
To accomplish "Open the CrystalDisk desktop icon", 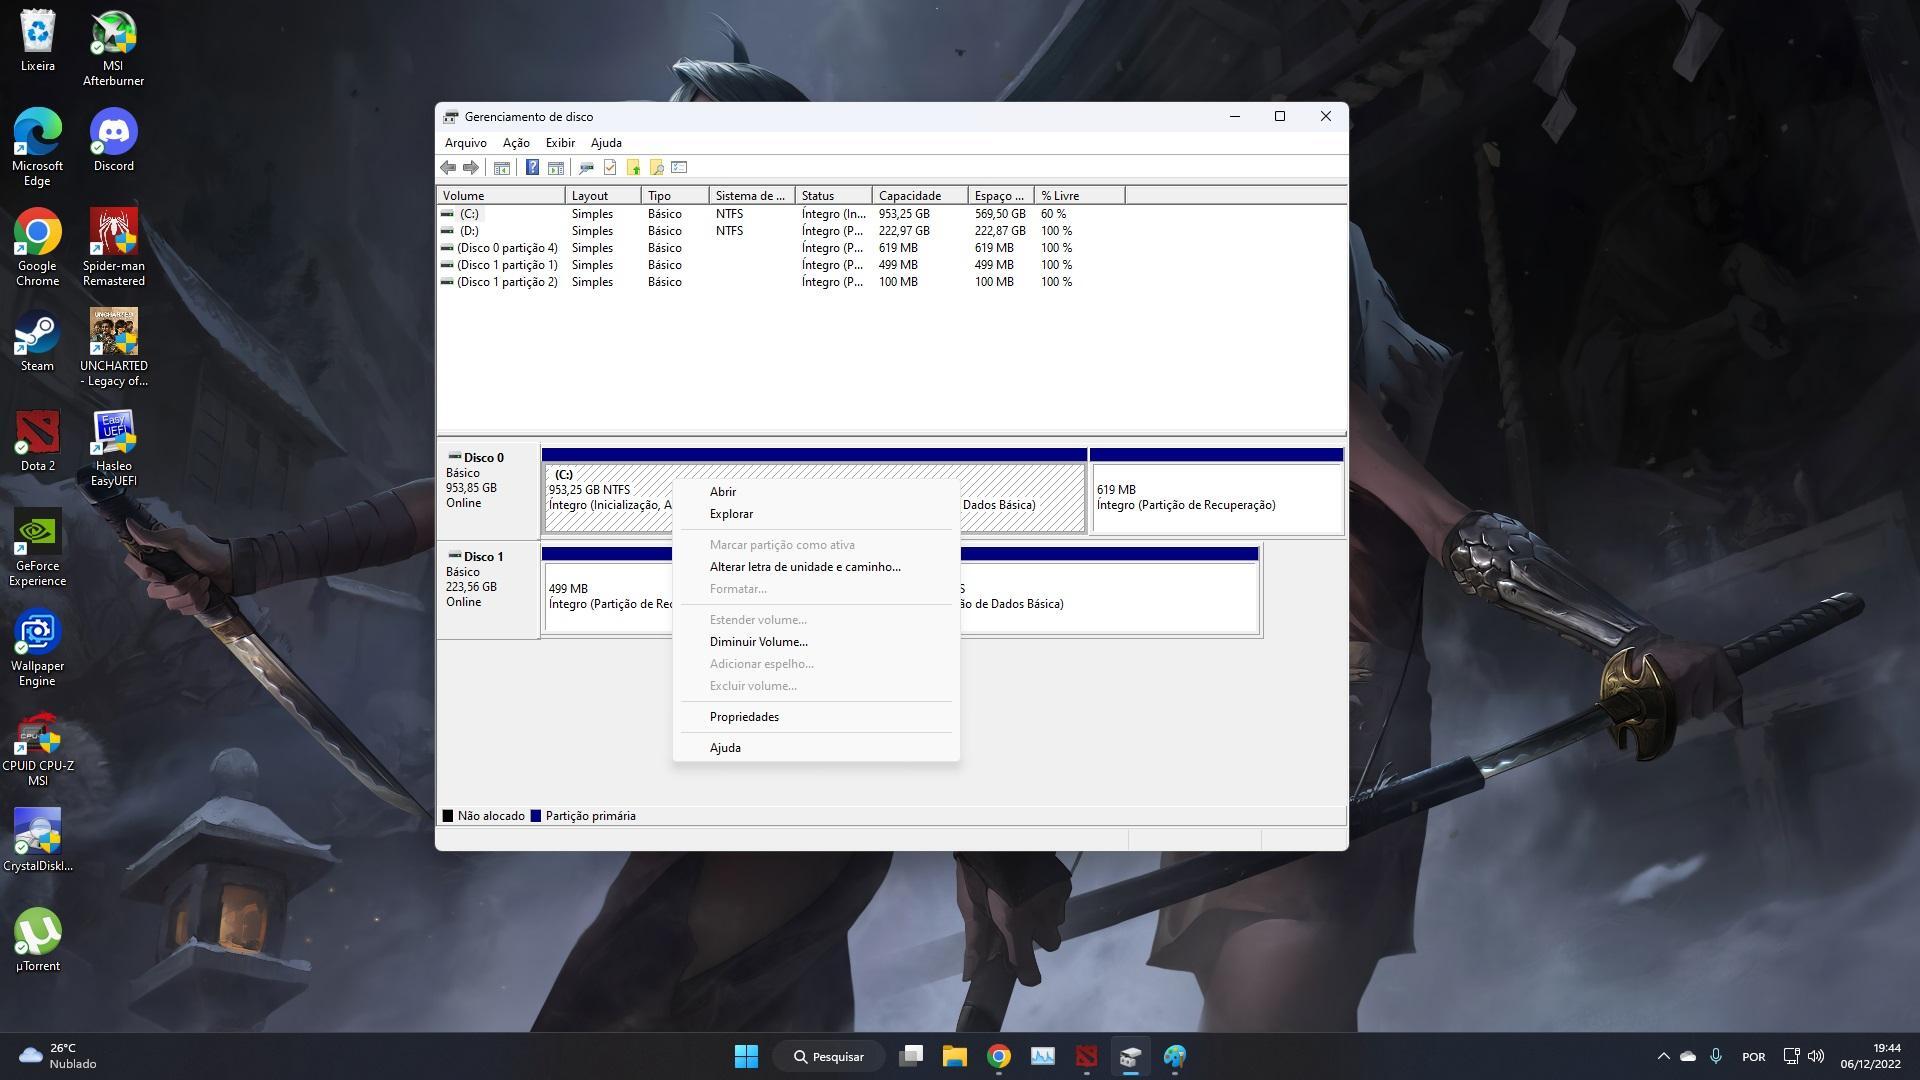I will [x=37, y=841].
